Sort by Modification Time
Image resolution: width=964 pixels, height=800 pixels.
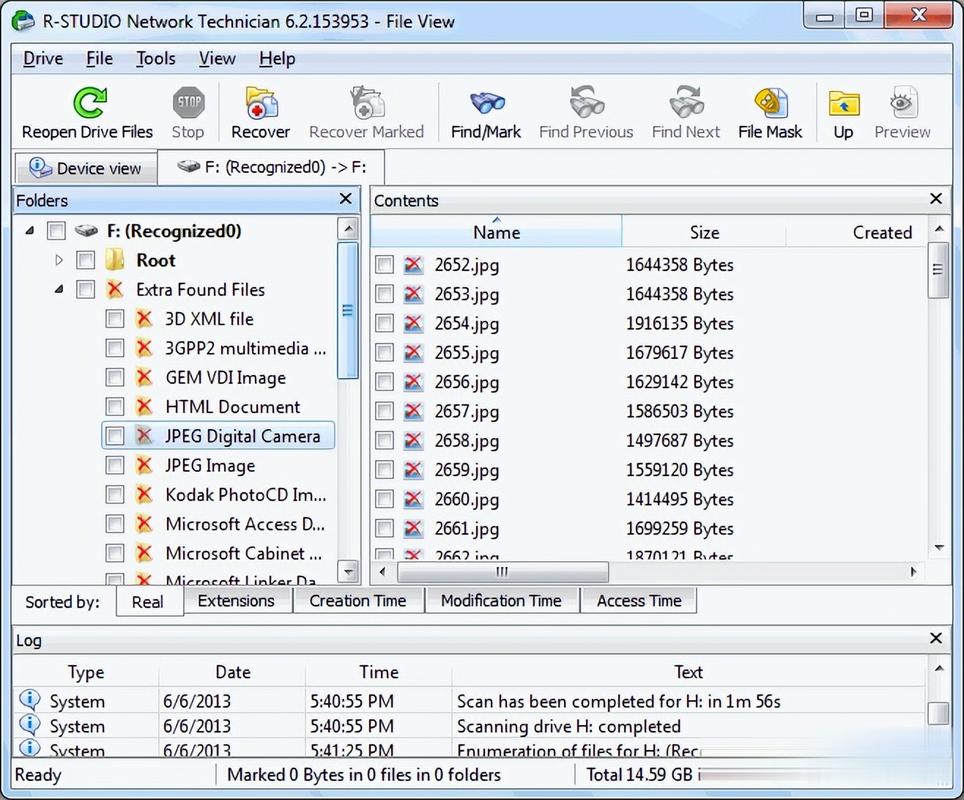click(501, 601)
